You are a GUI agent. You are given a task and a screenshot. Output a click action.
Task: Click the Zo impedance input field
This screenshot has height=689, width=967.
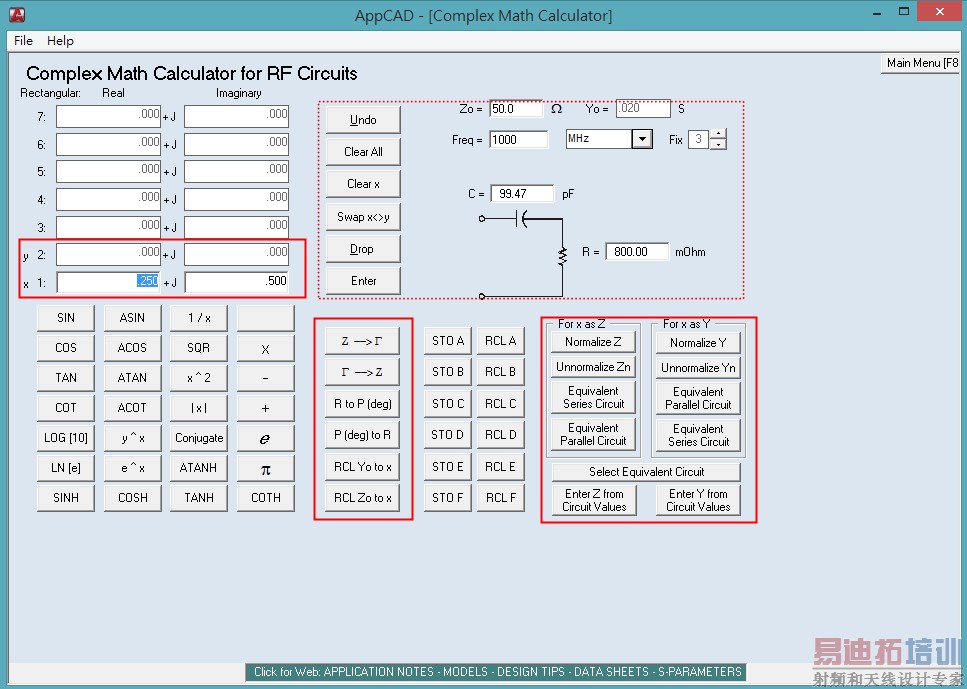point(516,109)
